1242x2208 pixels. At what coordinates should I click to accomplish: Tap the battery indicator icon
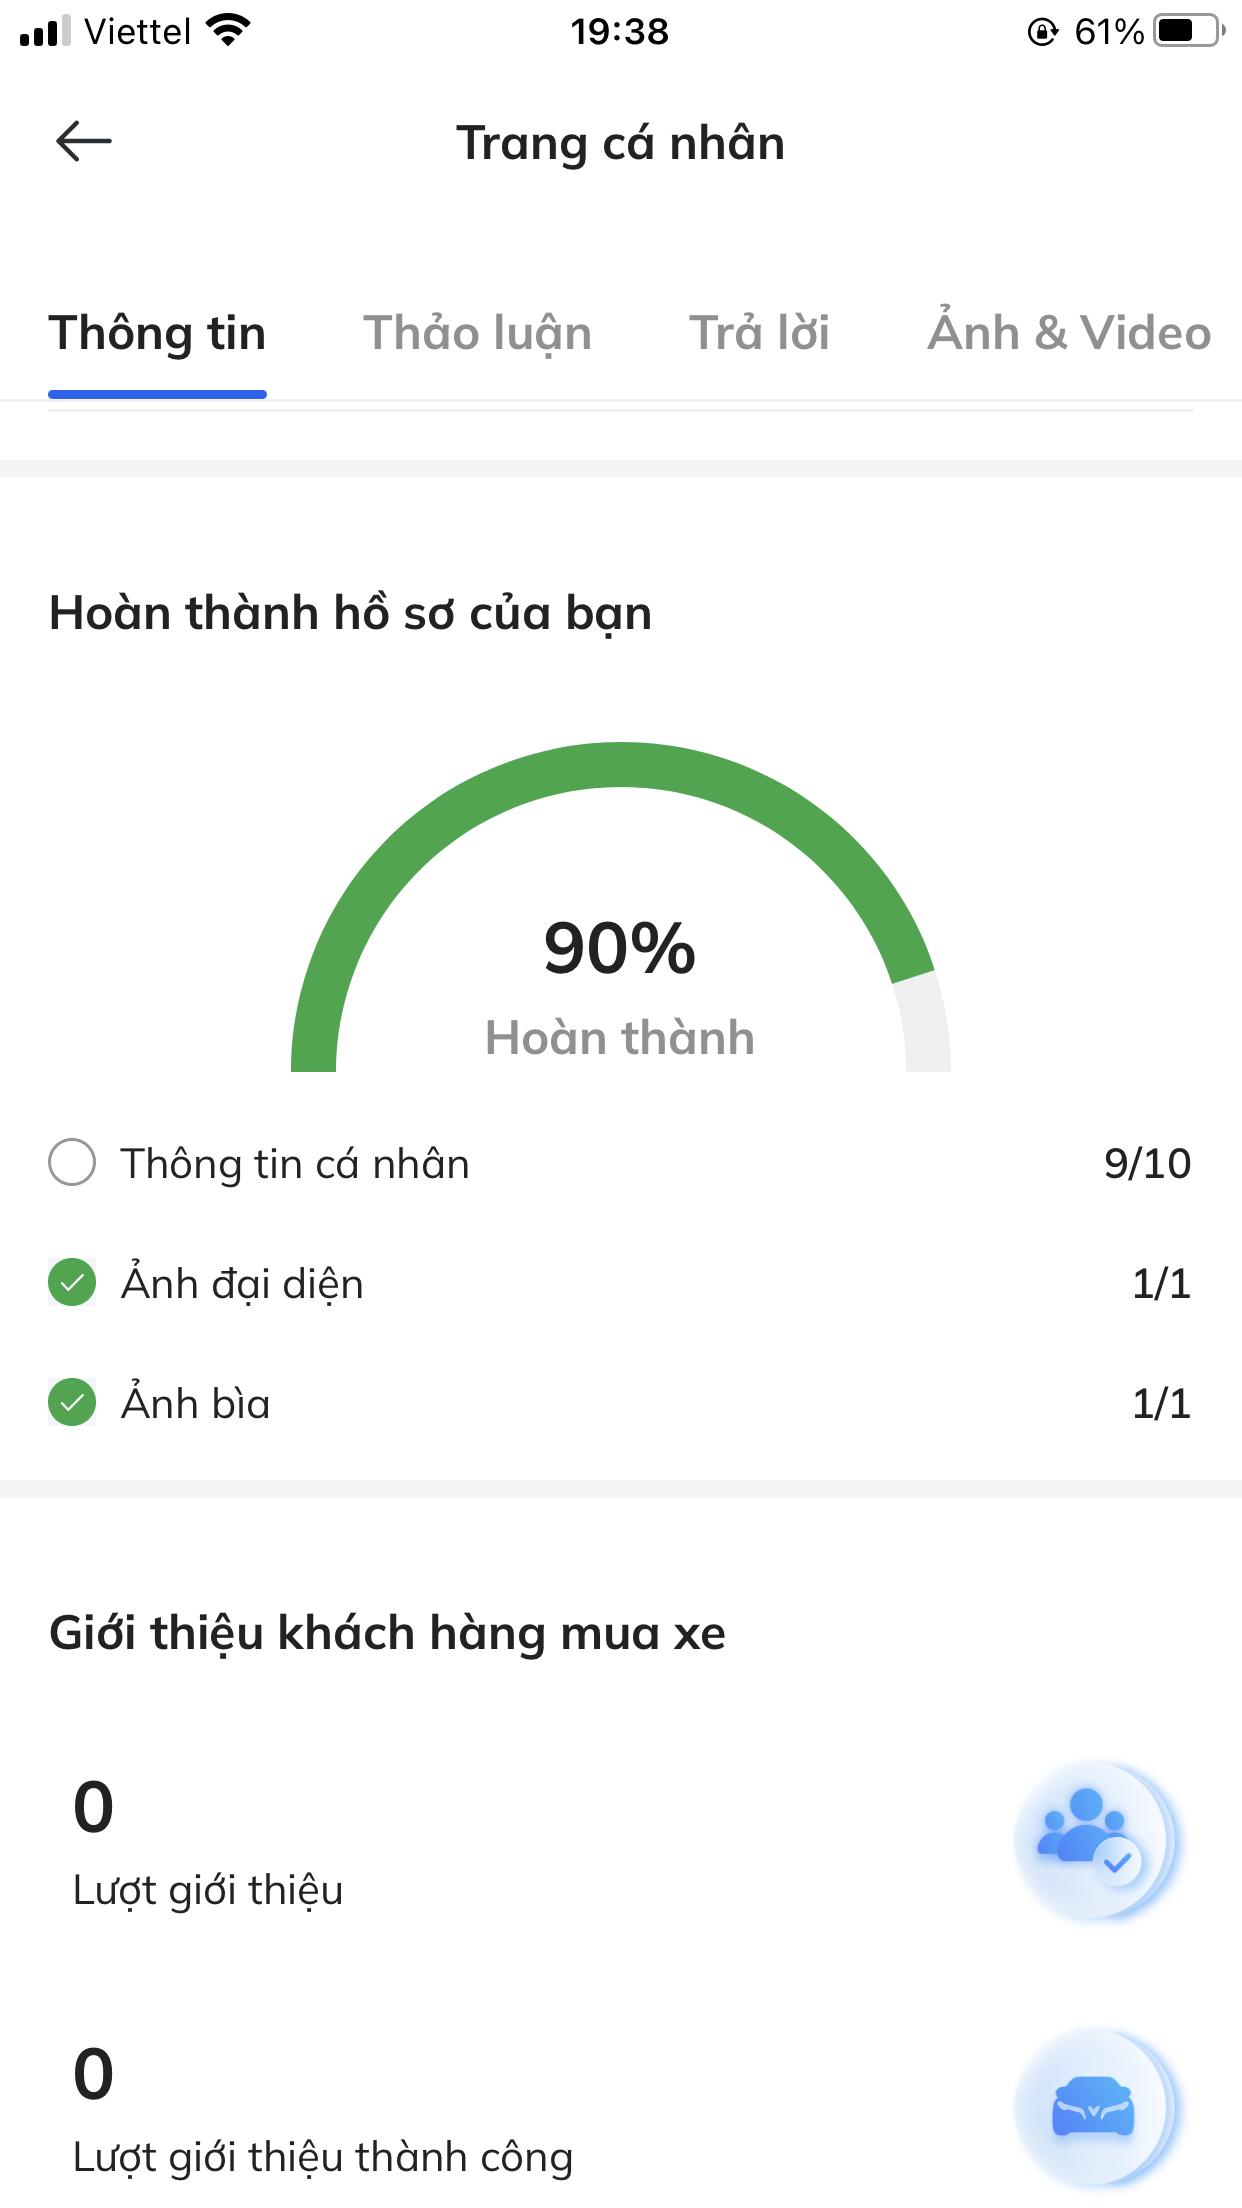(x=1188, y=31)
